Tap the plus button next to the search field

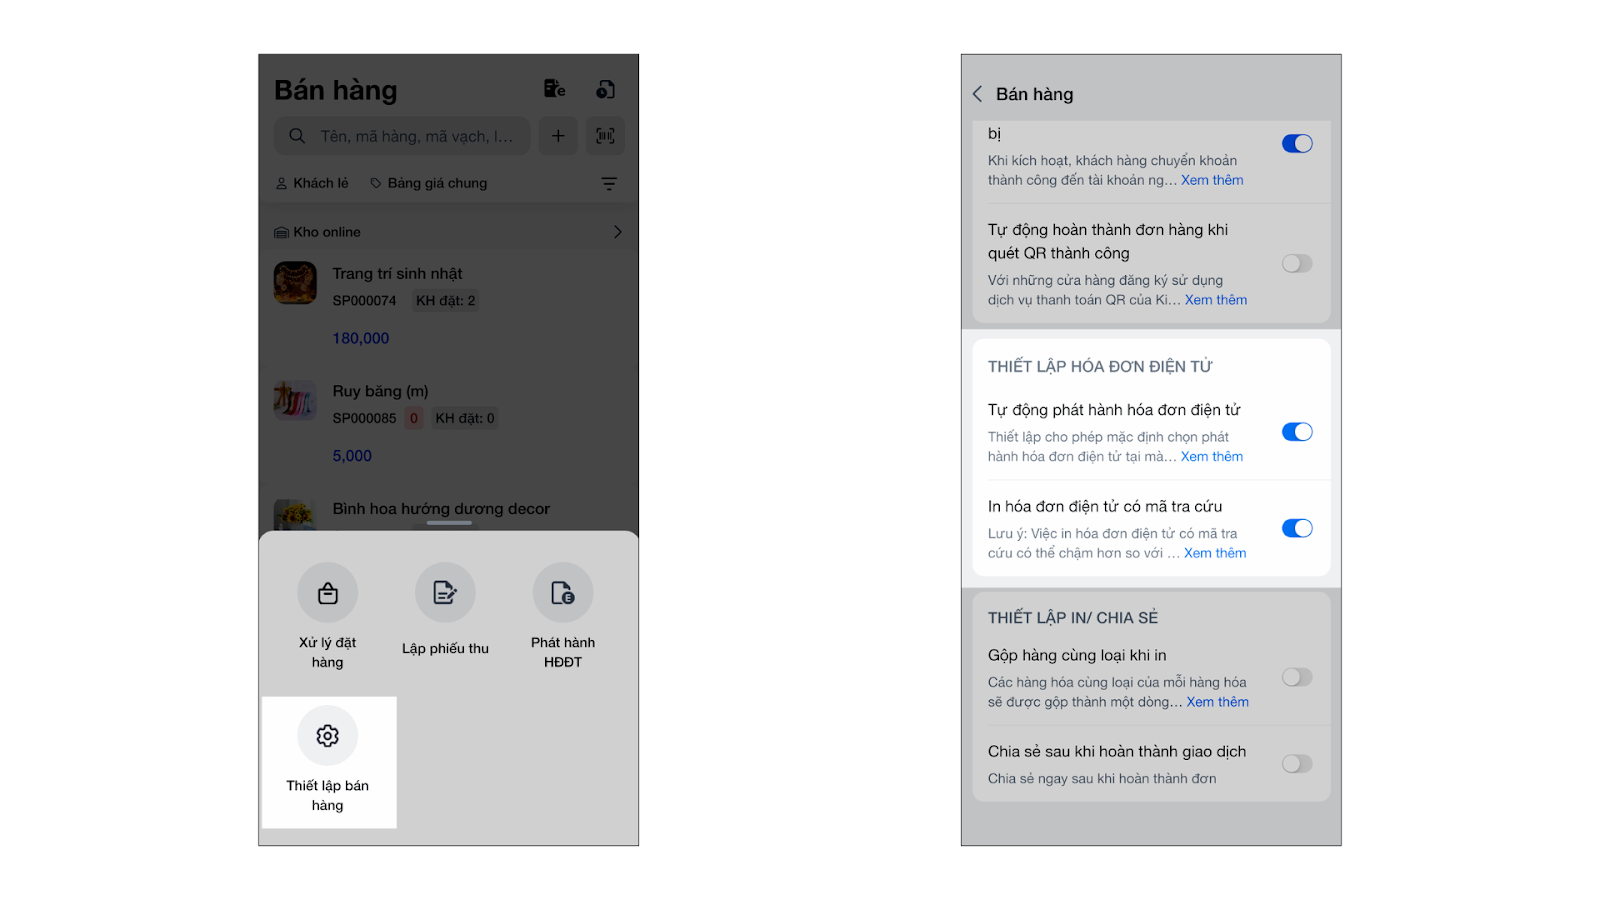click(558, 136)
